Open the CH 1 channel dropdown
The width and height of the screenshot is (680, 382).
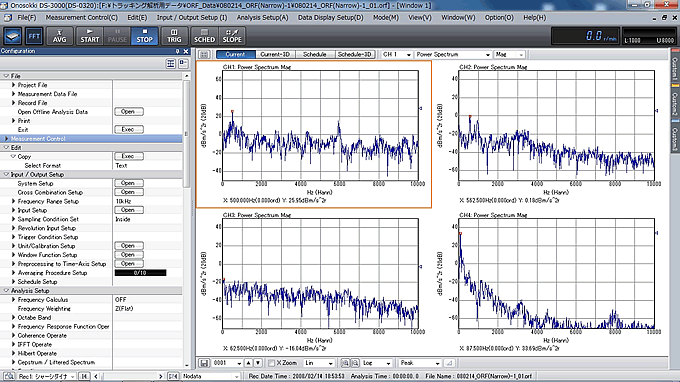tap(397, 55)
